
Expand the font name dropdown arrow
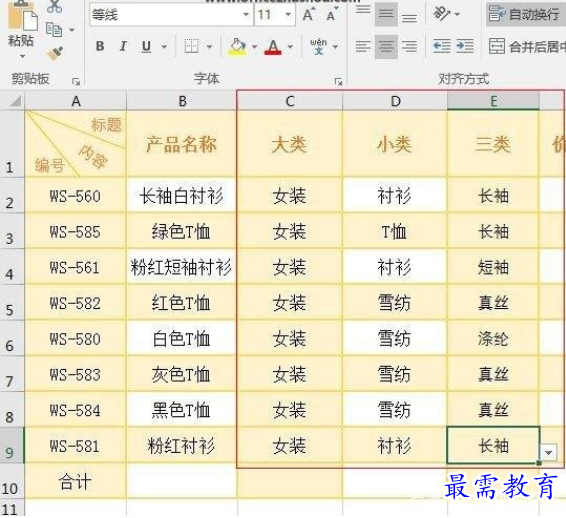[x=247, y=15]
